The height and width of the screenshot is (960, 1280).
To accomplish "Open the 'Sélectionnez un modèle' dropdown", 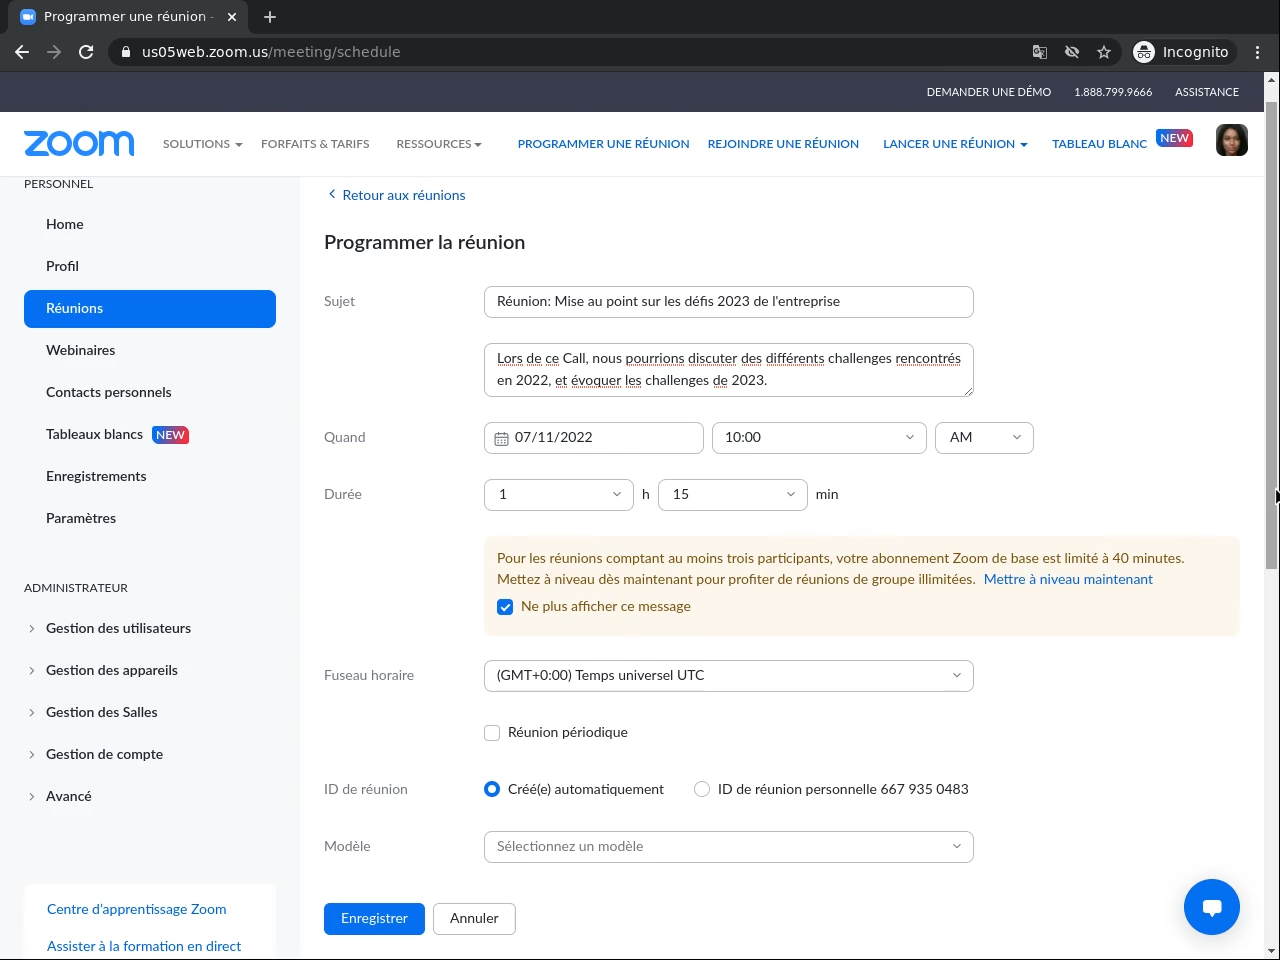I will coord(728,847).
